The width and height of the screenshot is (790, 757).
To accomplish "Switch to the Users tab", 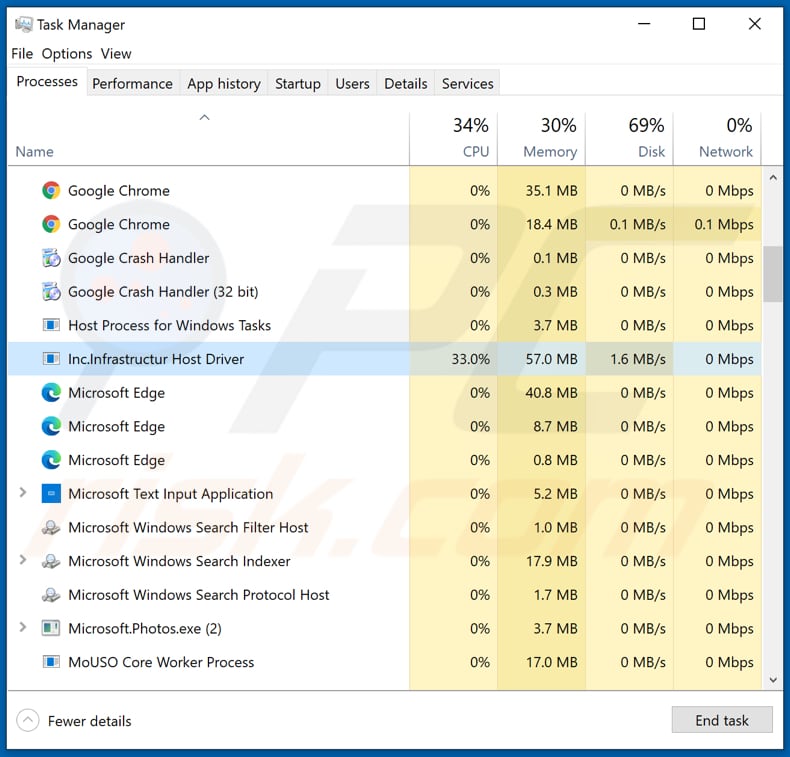I will [352, 84].
